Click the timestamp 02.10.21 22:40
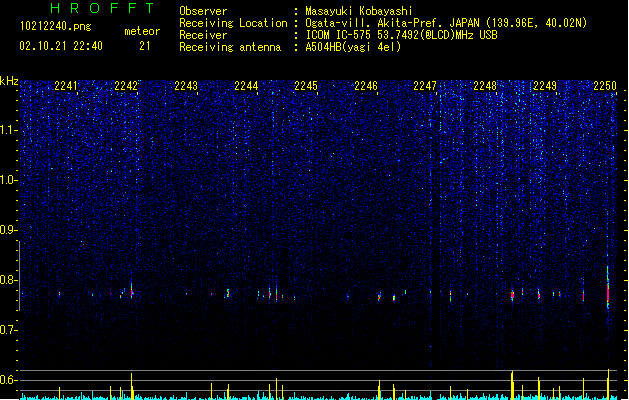The height and width of the screenshot is (400, 629). click(61, 46)
